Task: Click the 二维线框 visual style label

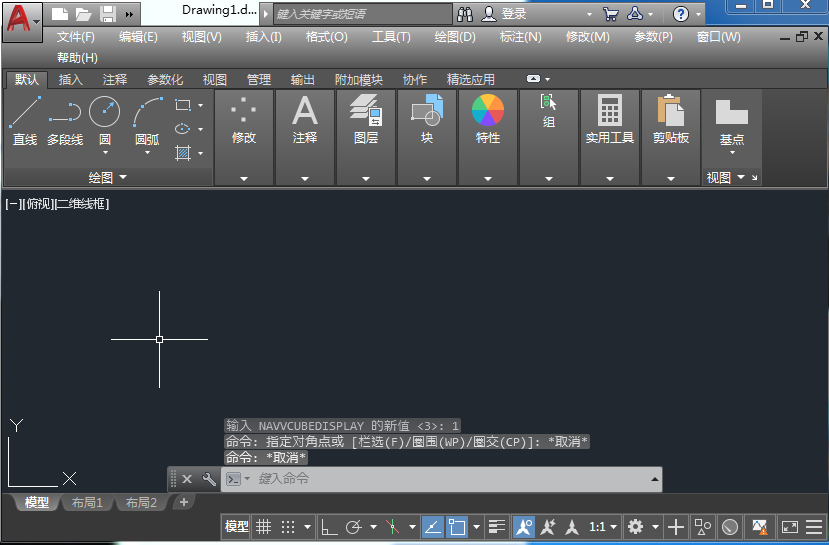Action: 81,204
